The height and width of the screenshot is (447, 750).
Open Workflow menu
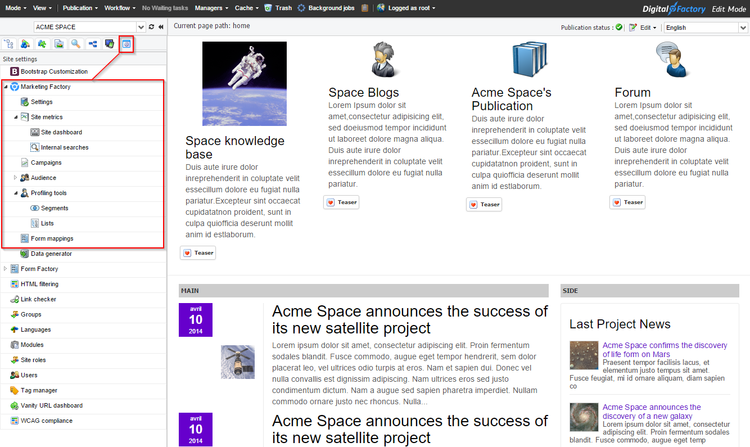point(120,8)
